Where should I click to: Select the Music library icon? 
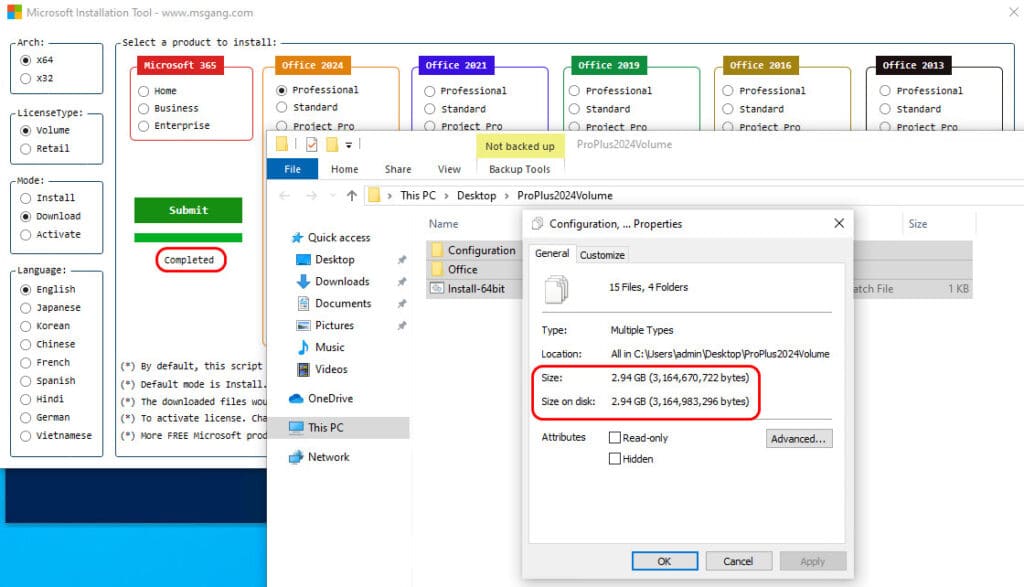click(x=304, y=347)
